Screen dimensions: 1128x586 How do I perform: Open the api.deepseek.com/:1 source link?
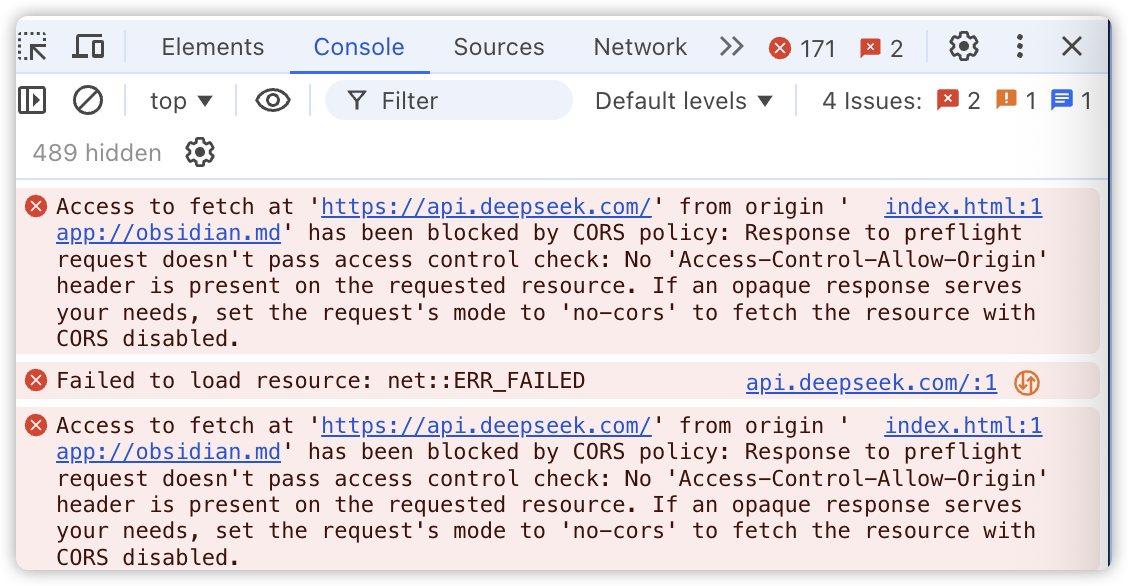(x=871, y=382)
